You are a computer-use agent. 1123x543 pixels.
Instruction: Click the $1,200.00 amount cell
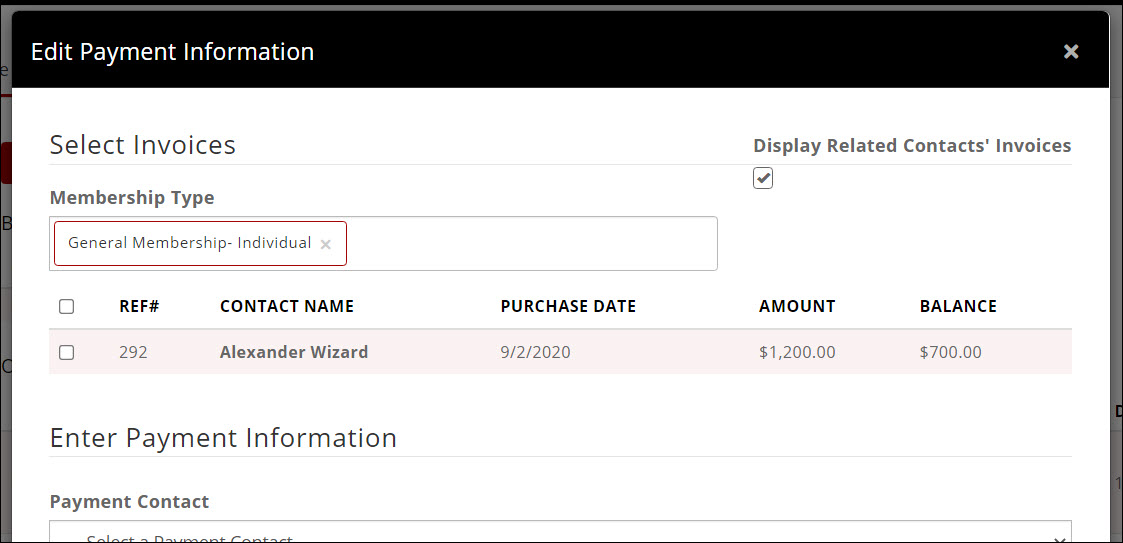[x=797, y=352]
